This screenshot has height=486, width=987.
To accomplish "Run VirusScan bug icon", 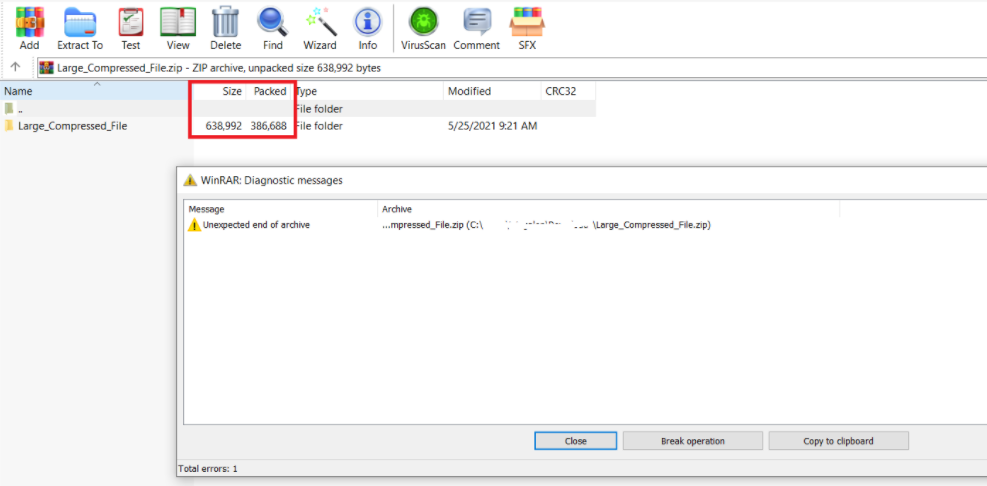I will [x=424, y=28].
